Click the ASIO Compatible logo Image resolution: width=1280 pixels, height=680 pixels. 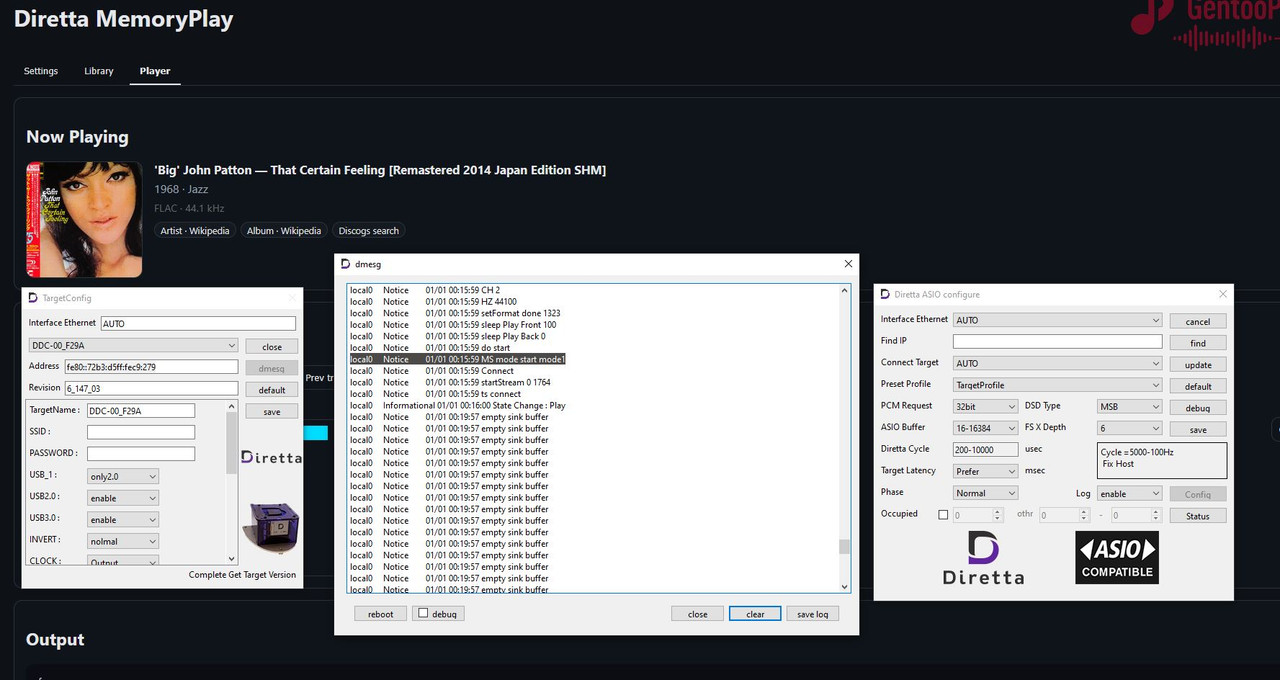[x=1117, y=558]
